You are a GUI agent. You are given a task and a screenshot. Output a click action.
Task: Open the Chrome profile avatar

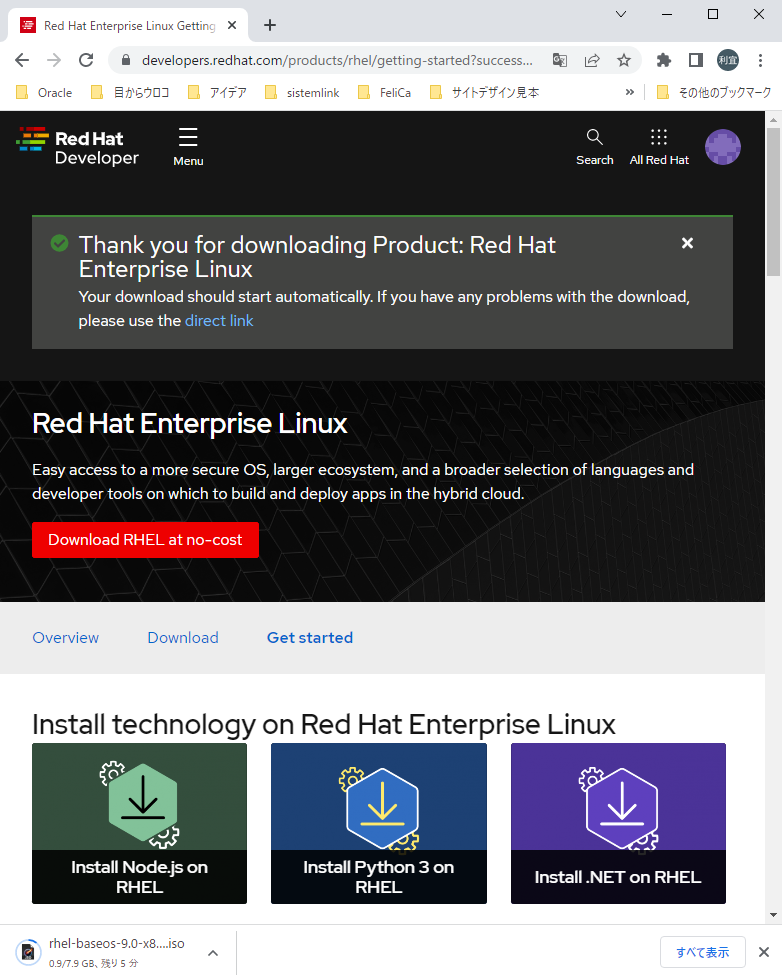pos(728,60)
